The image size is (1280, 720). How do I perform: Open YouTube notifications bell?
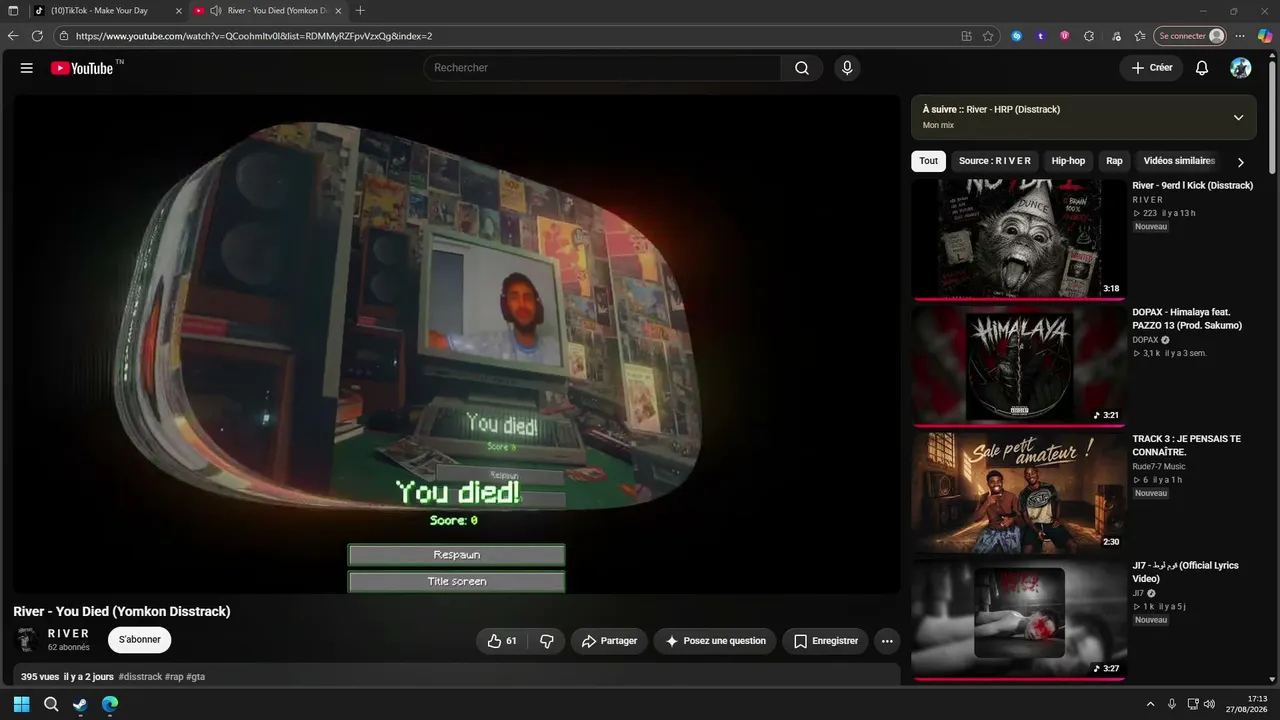pyautogui.click(x=1202, y=68)
